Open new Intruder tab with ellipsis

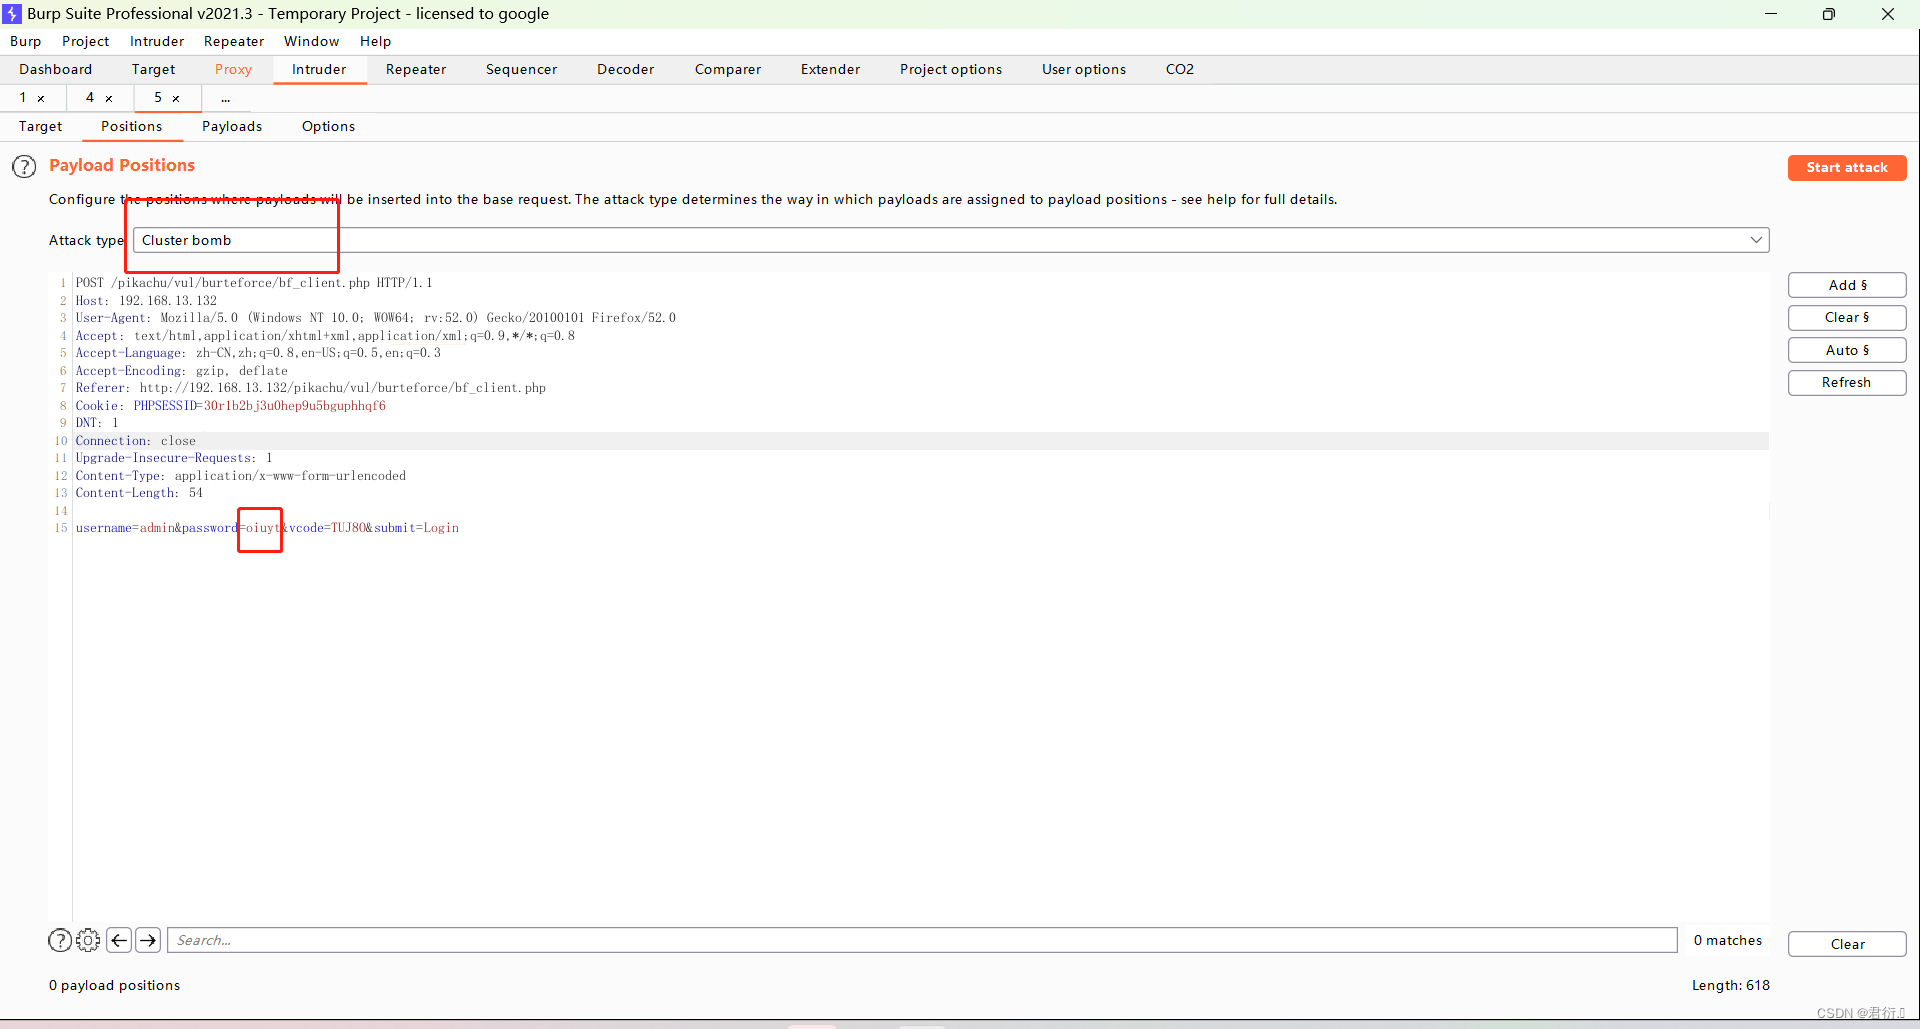(226, 98)
